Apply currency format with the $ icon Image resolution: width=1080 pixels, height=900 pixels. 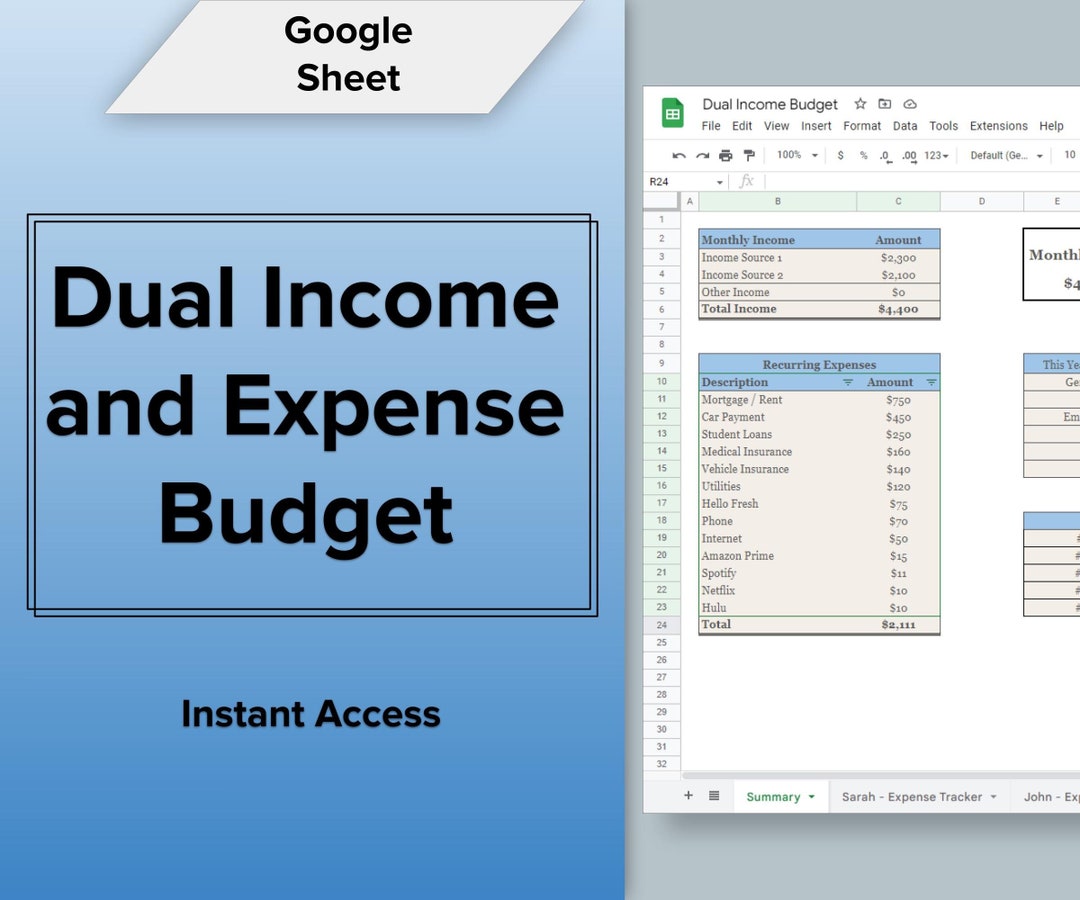840,155
